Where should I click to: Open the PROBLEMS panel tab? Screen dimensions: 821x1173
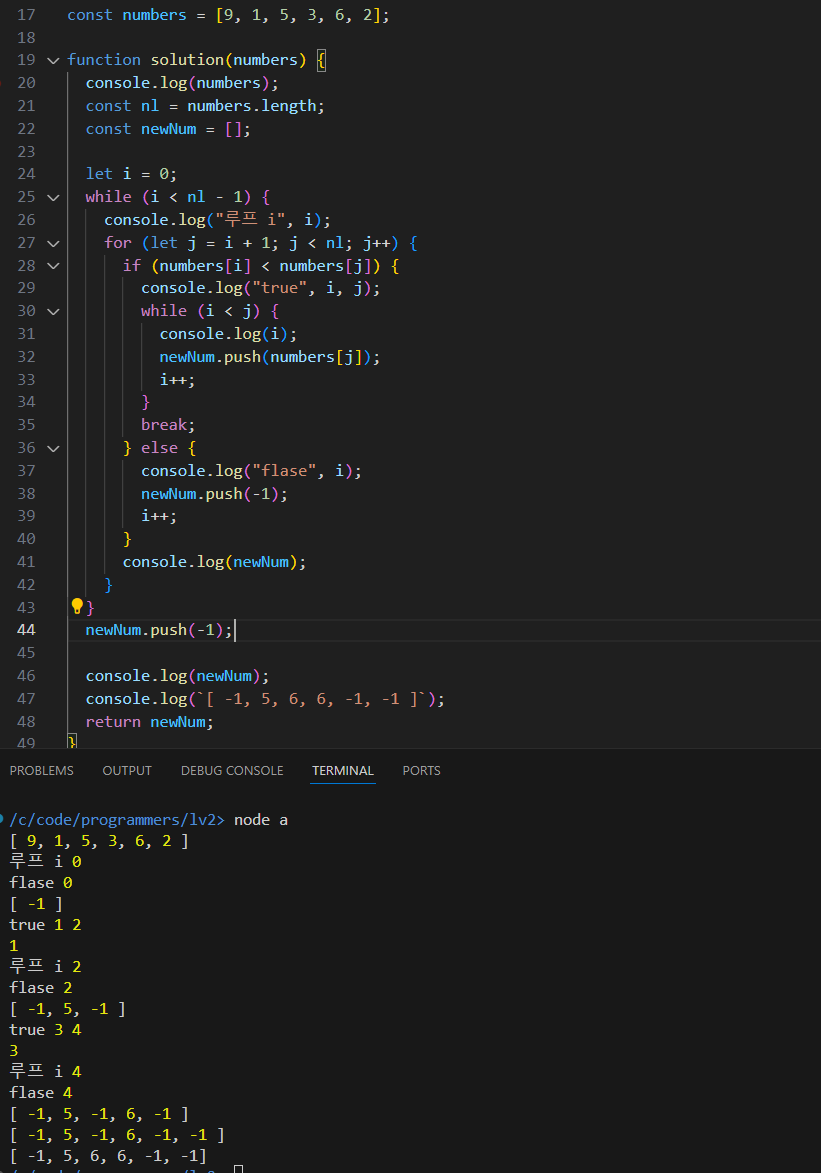(42, 771)
